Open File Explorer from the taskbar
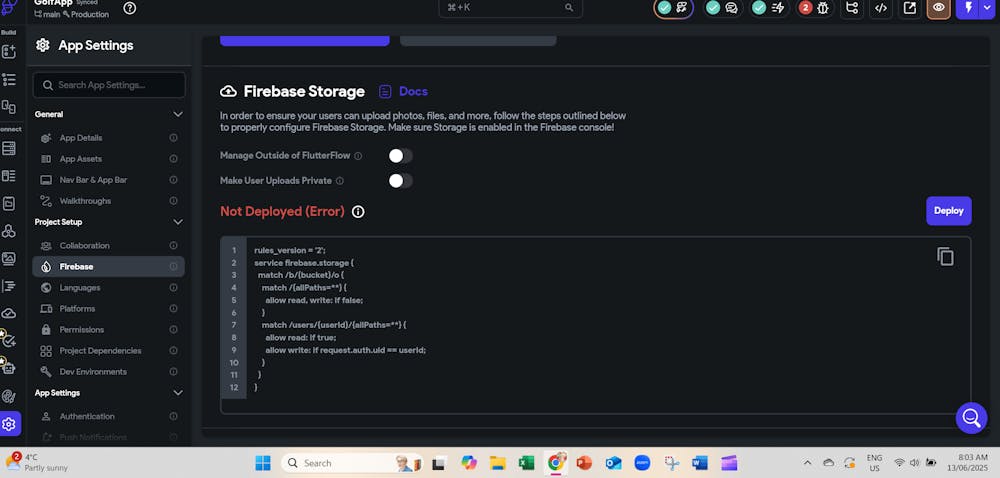Image resolution: width=1000 pixels, height=478 pixels. point(497,463)
